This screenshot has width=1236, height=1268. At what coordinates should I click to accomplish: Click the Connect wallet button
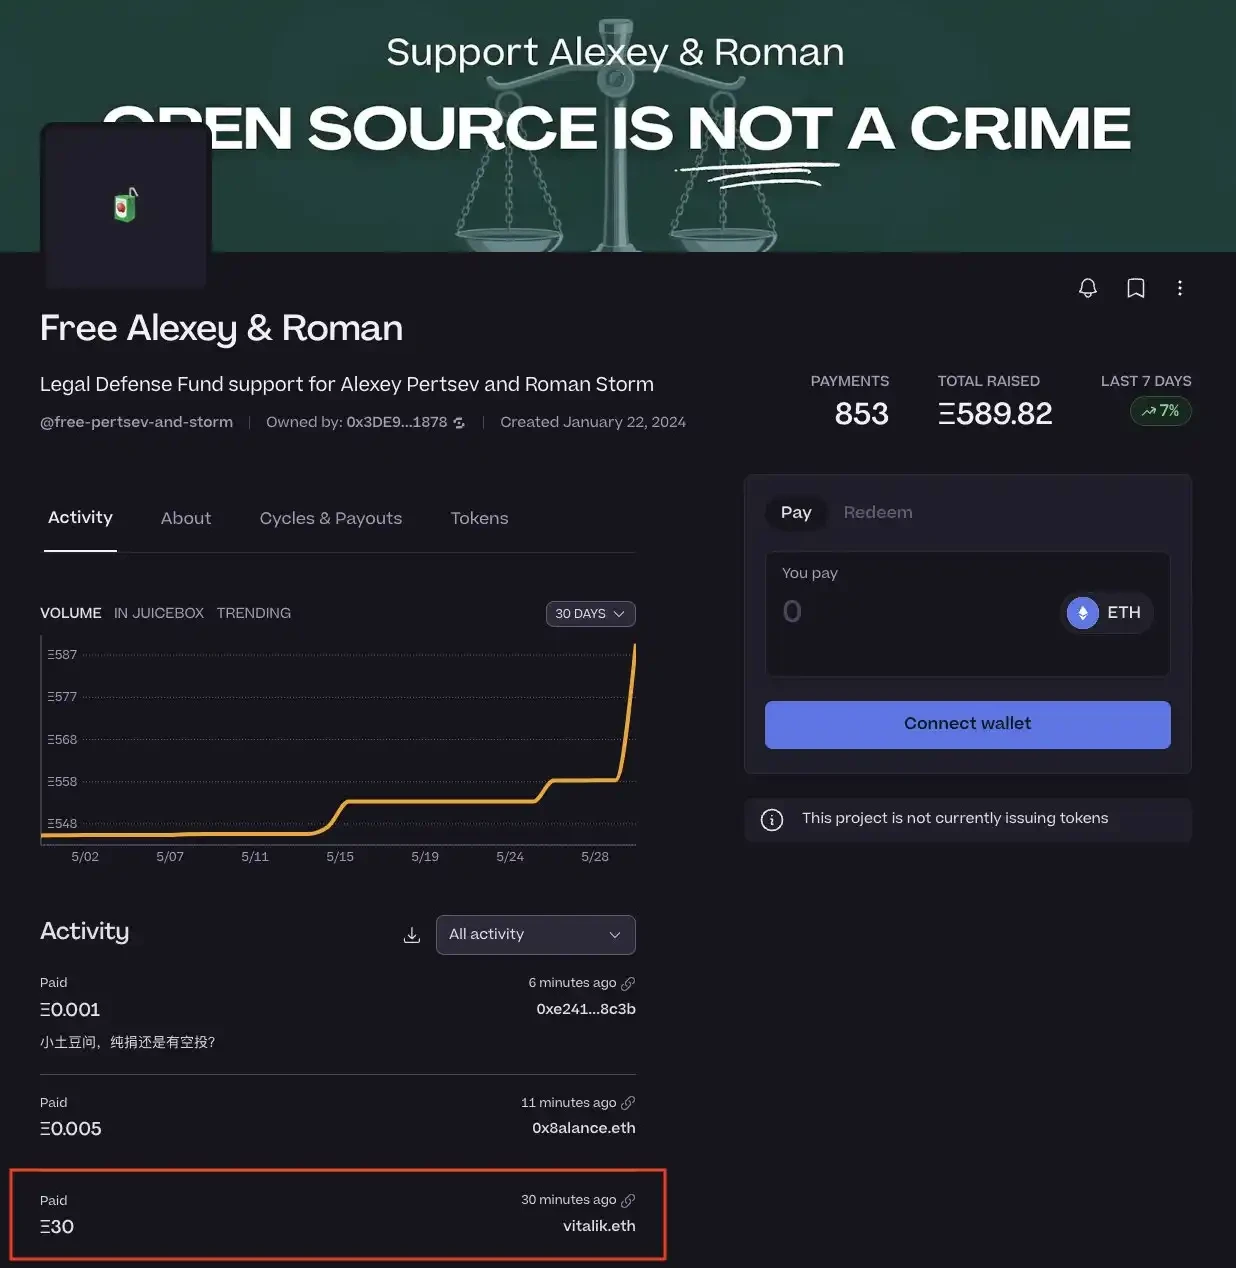tap(967, 724)
